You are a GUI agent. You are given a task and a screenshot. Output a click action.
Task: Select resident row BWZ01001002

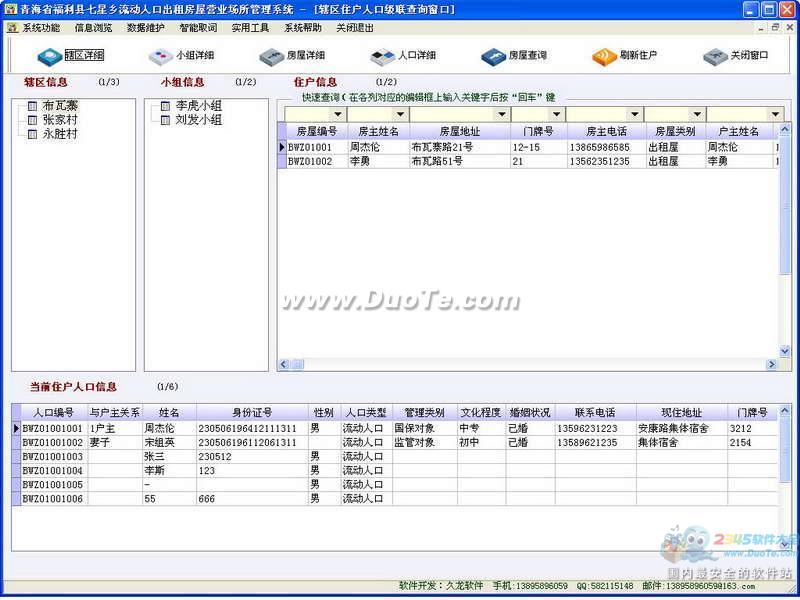pos(395,442)
